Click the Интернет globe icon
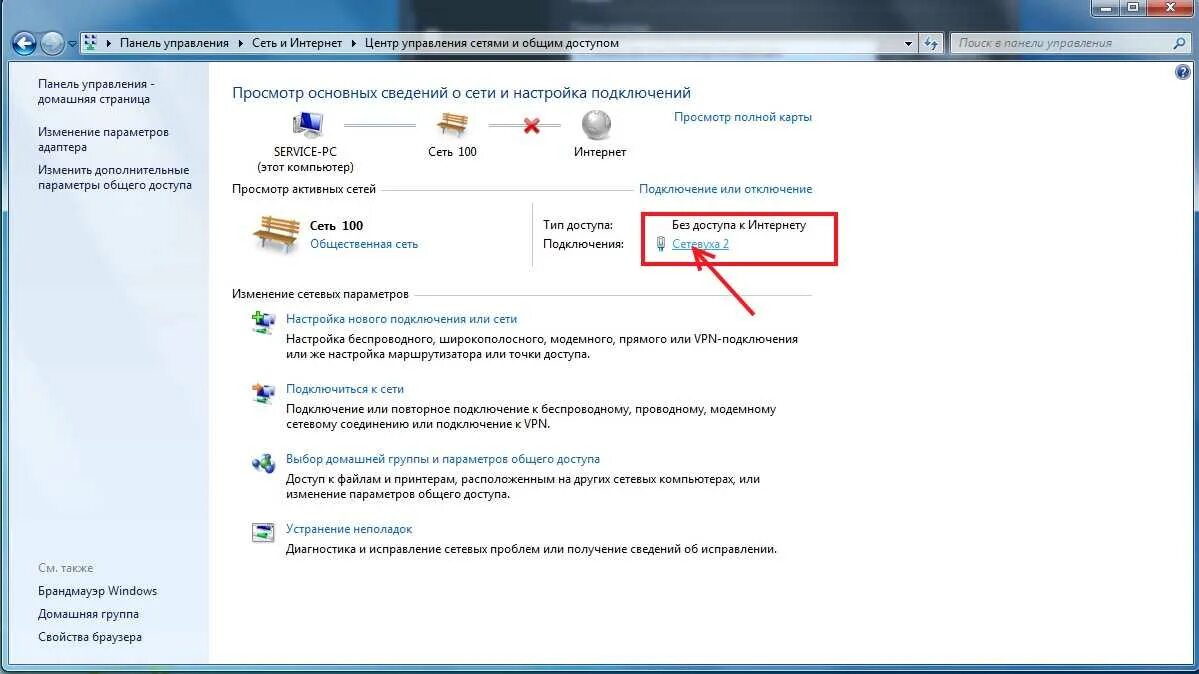1199x674 pixels. pyautogui.click(x=596, y=125)
